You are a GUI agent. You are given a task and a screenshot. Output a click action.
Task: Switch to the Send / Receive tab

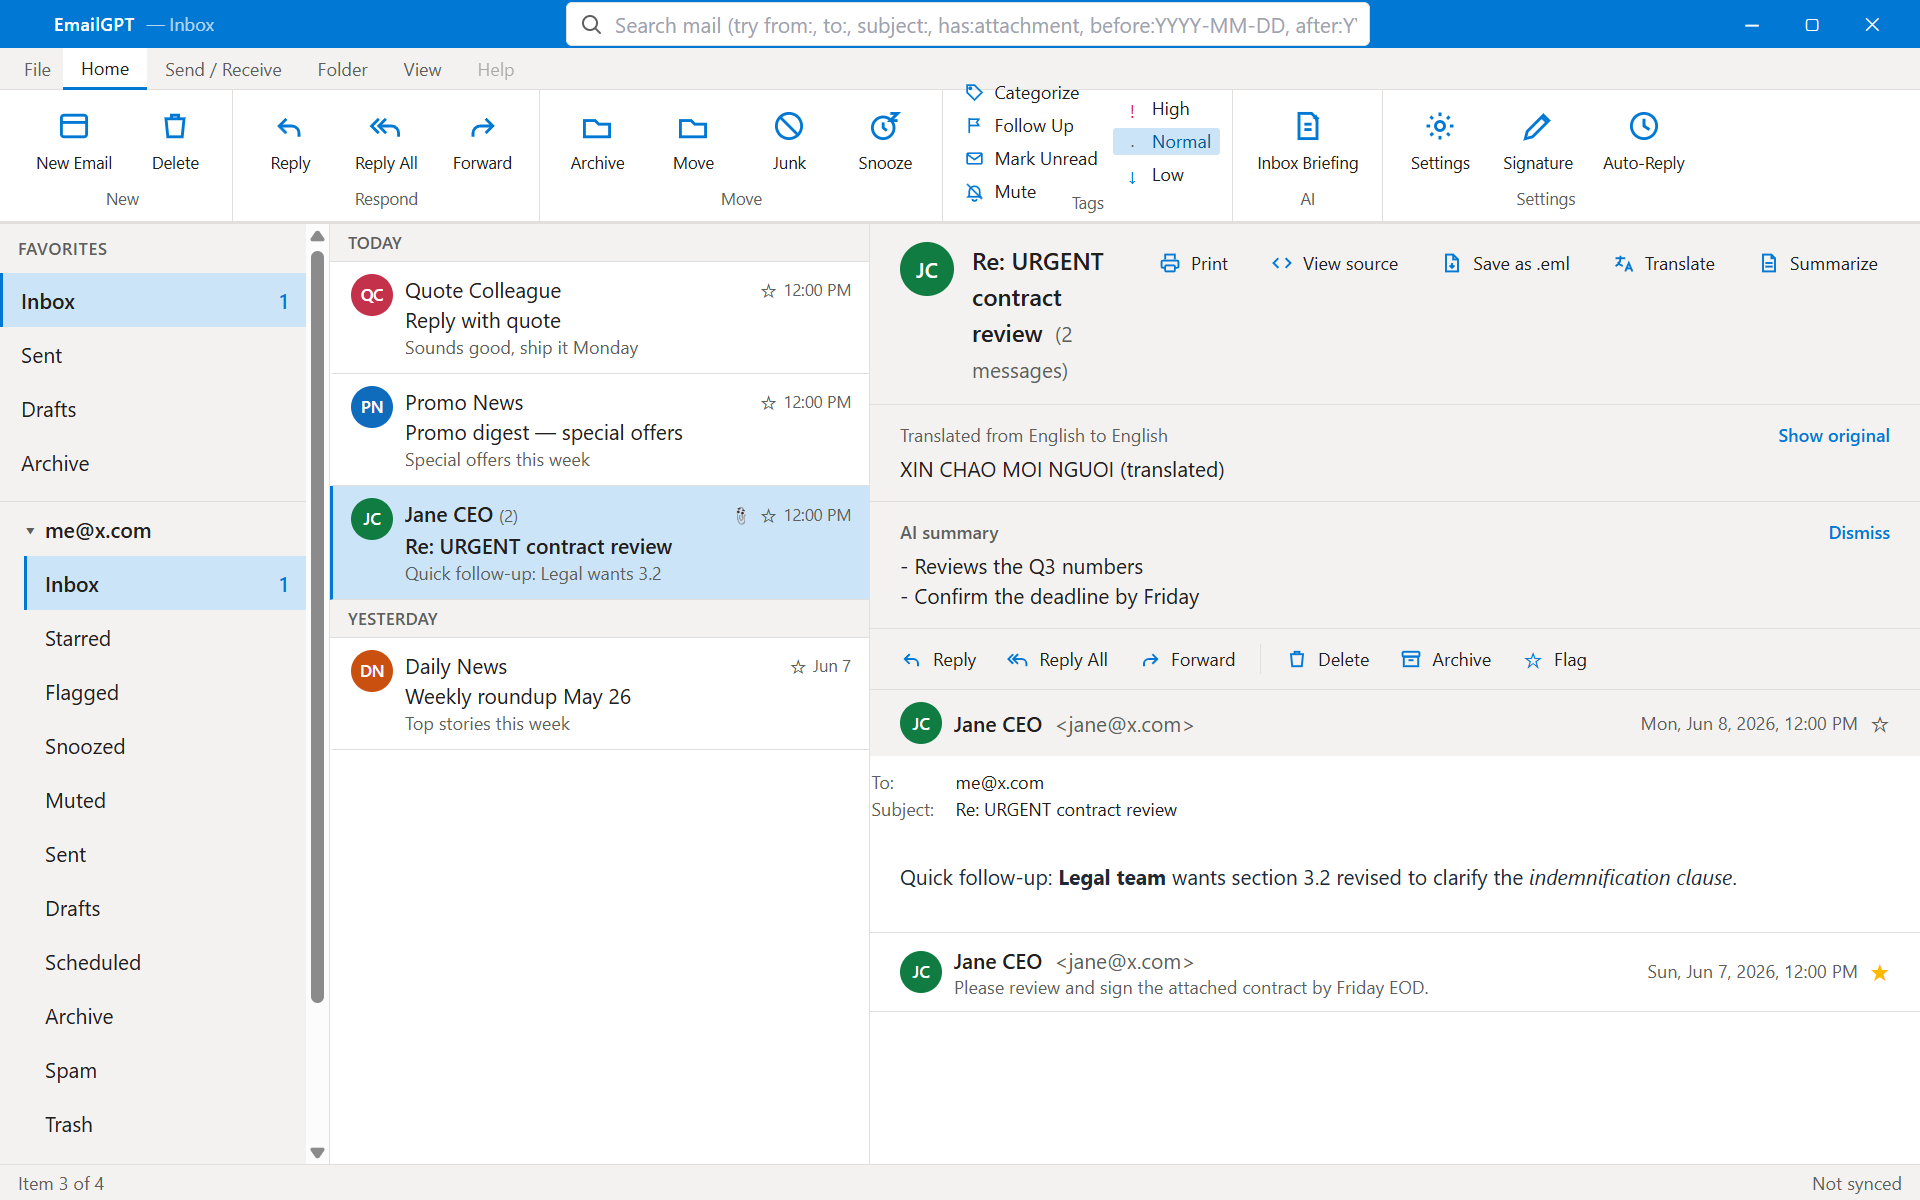tap(223, 69)
